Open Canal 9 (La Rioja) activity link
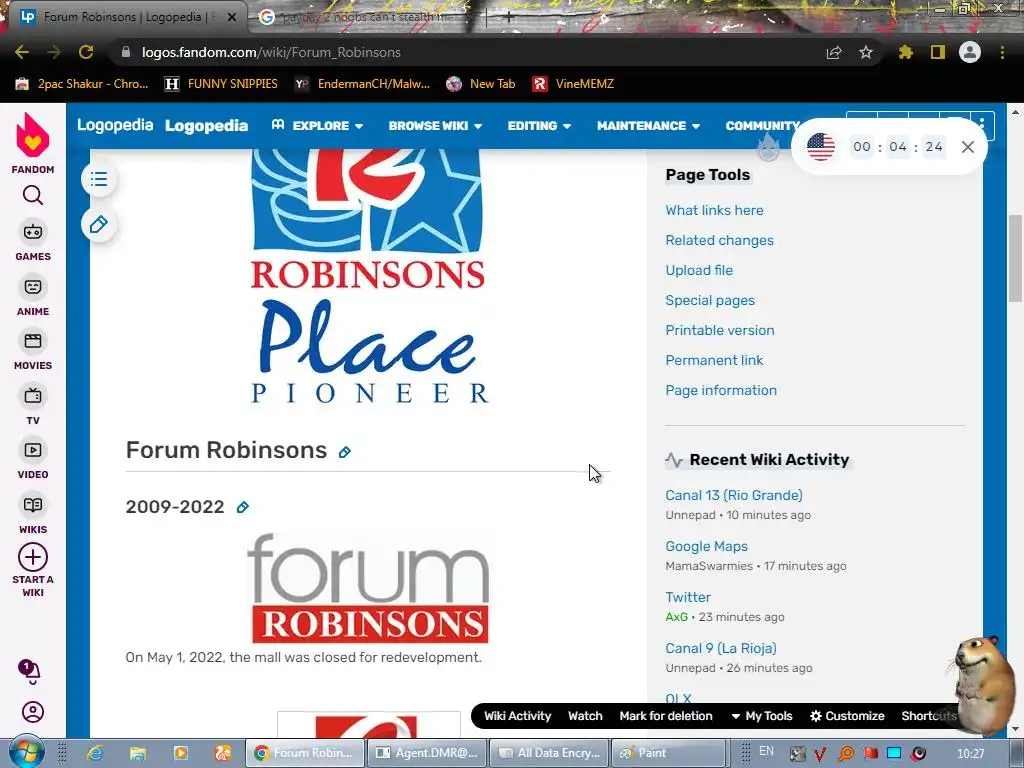 [x=720, y=648]
